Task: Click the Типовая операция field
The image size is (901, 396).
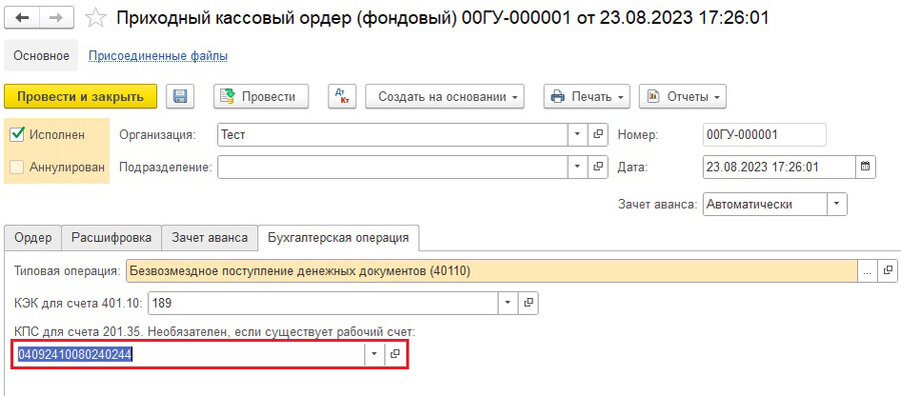Action: tap(491, 271)
